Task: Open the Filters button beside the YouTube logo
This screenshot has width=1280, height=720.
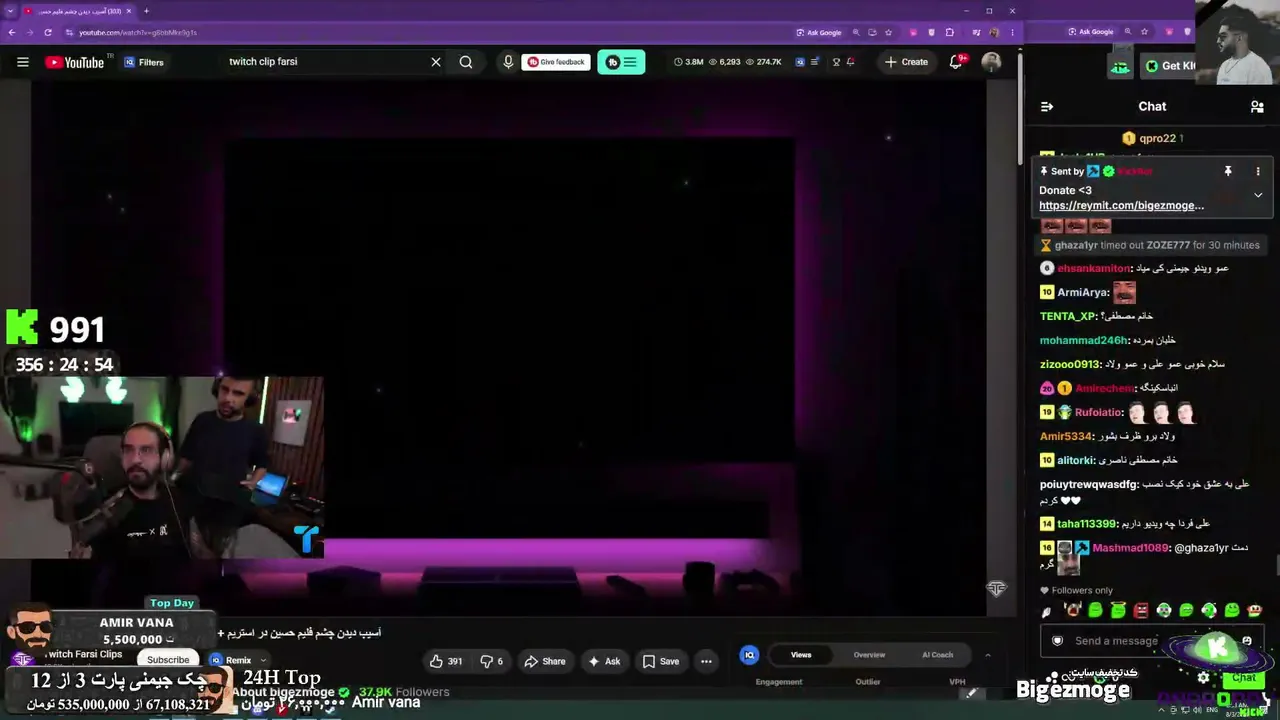Action: [x=144, y=62]
